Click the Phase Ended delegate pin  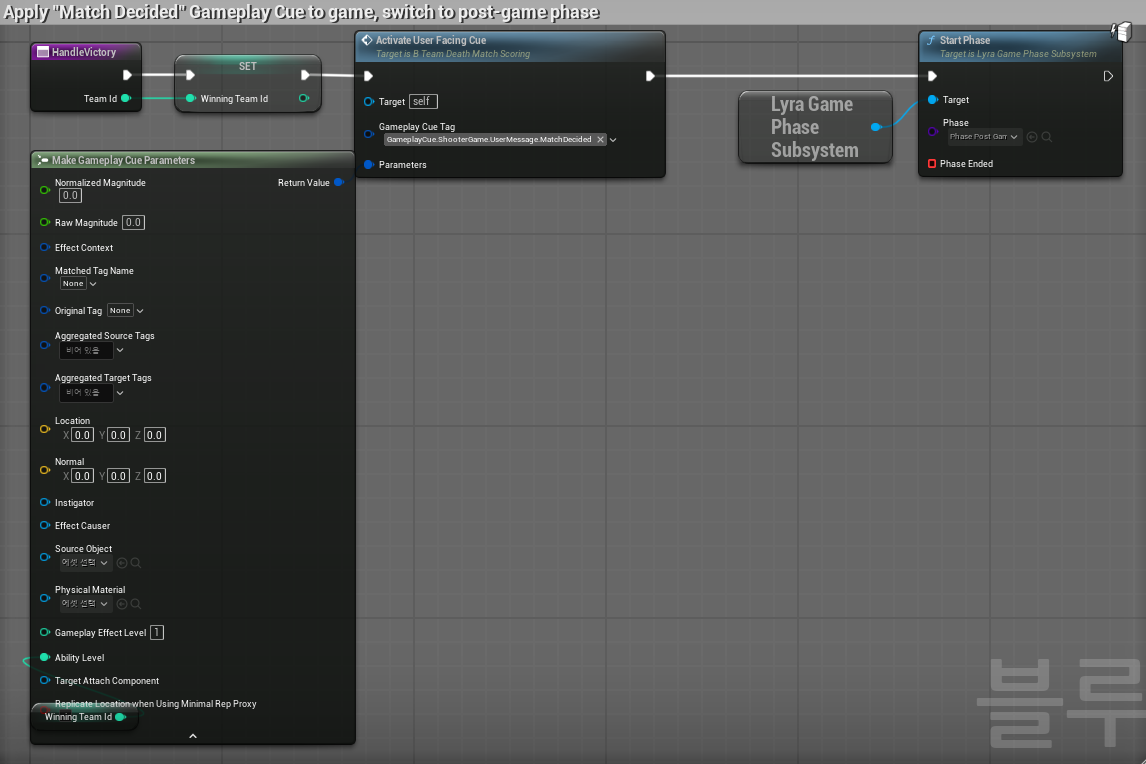point(932,164)
